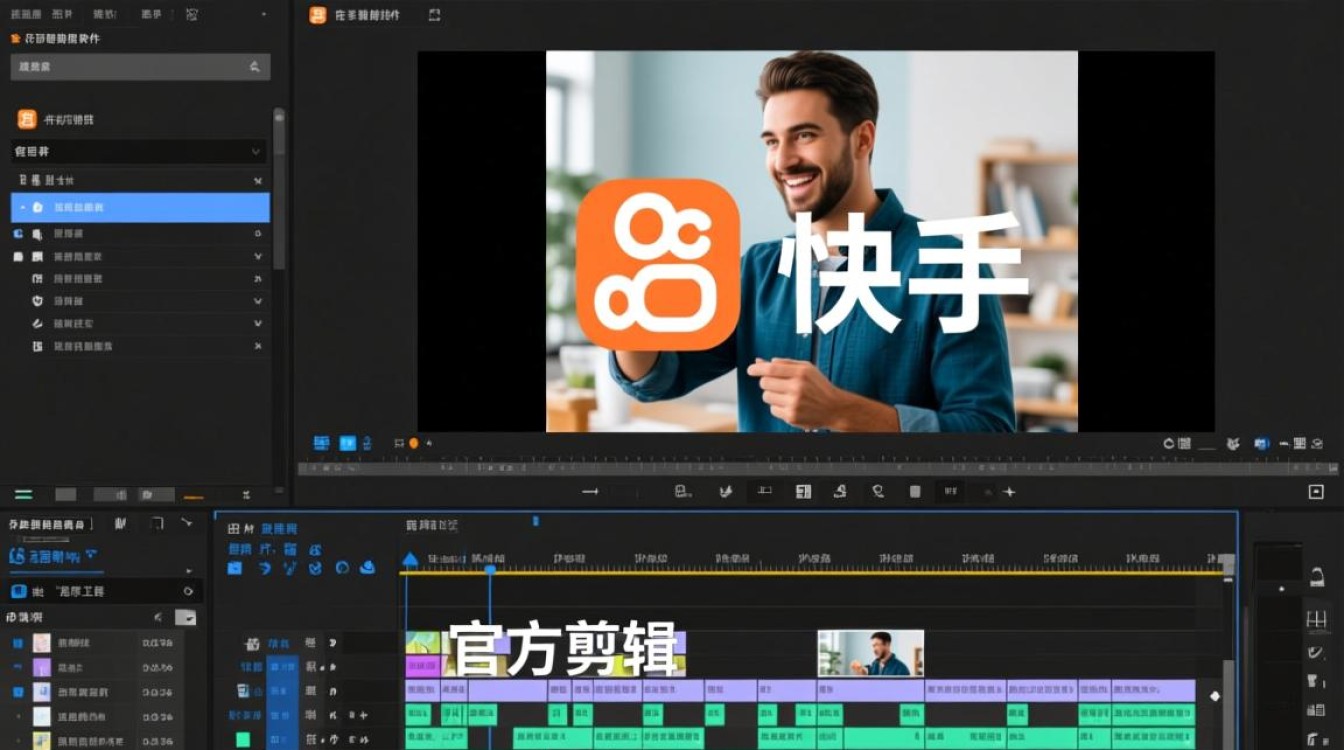Click inside the left panel search field
This screenshot has height=750, width=1344.
[140, 67]
